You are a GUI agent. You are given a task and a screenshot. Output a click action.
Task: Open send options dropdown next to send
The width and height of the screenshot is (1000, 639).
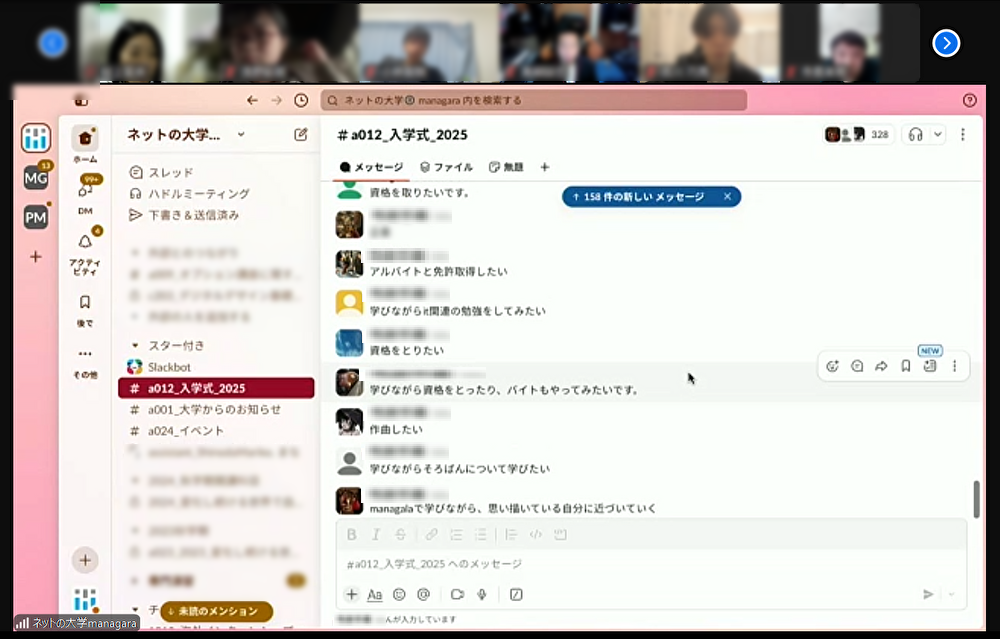[x=951, y=594]
